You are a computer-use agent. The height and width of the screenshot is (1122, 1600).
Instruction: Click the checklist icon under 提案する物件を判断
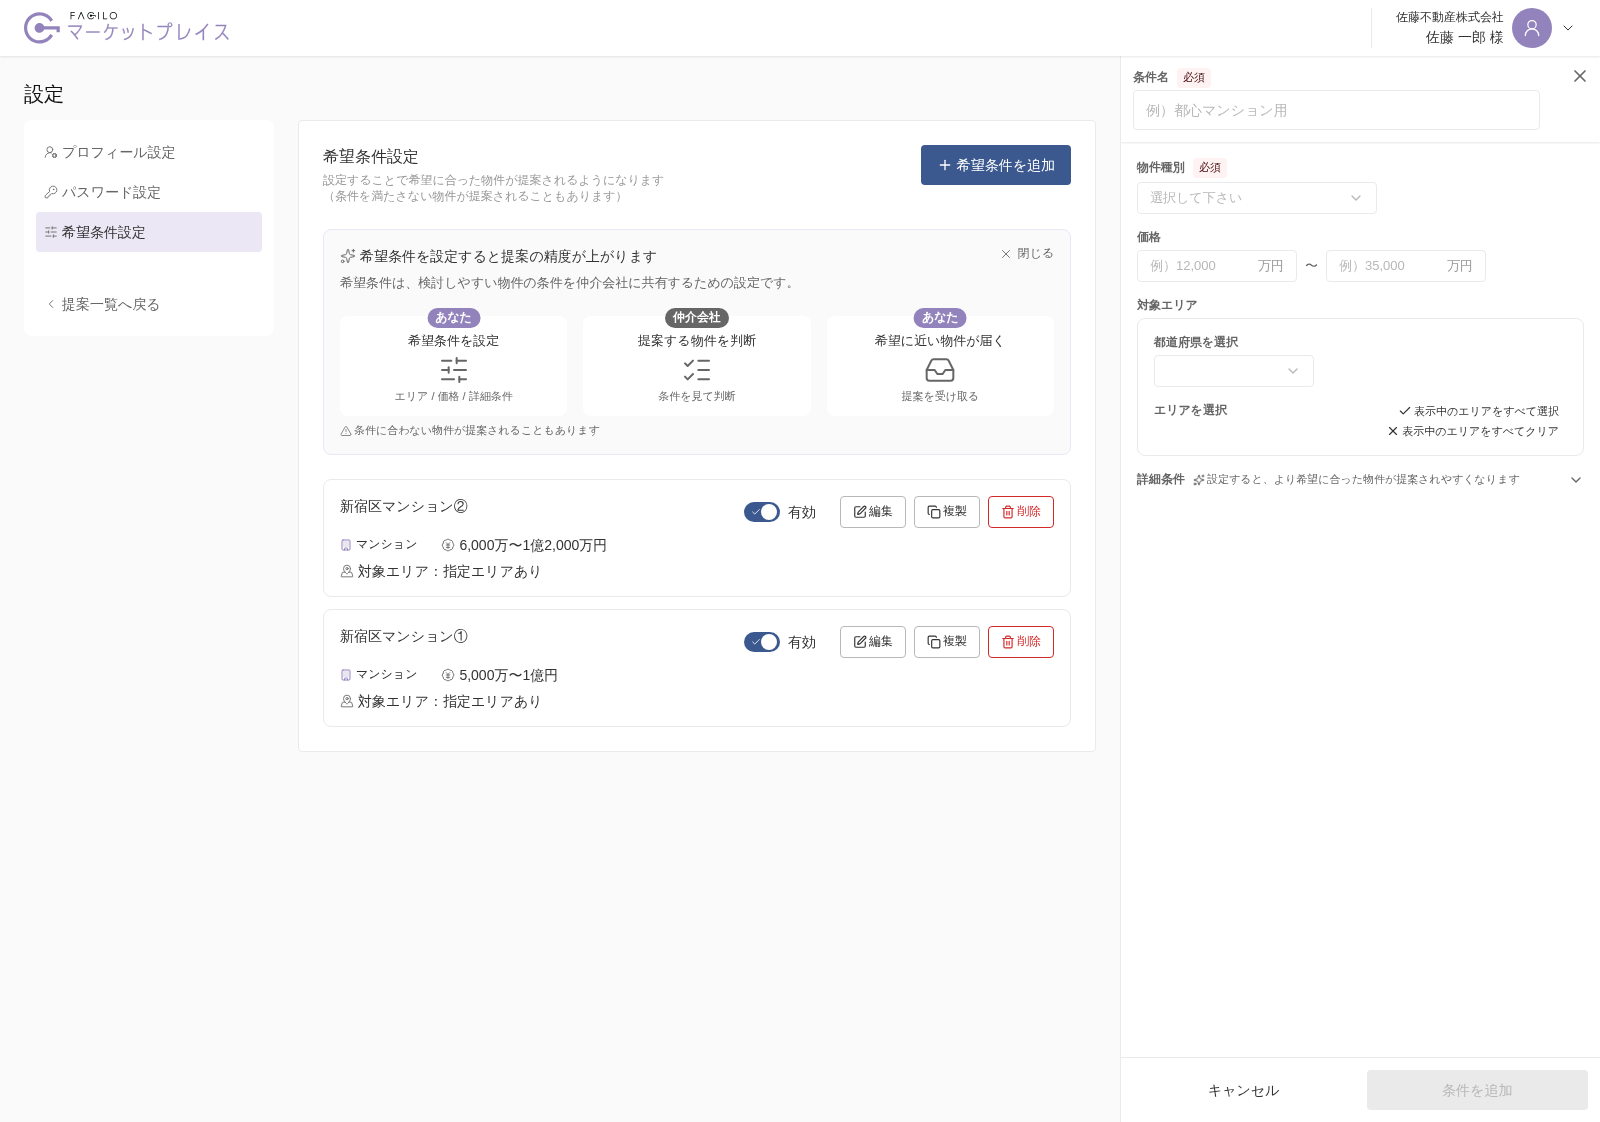[x=697, y=370]
